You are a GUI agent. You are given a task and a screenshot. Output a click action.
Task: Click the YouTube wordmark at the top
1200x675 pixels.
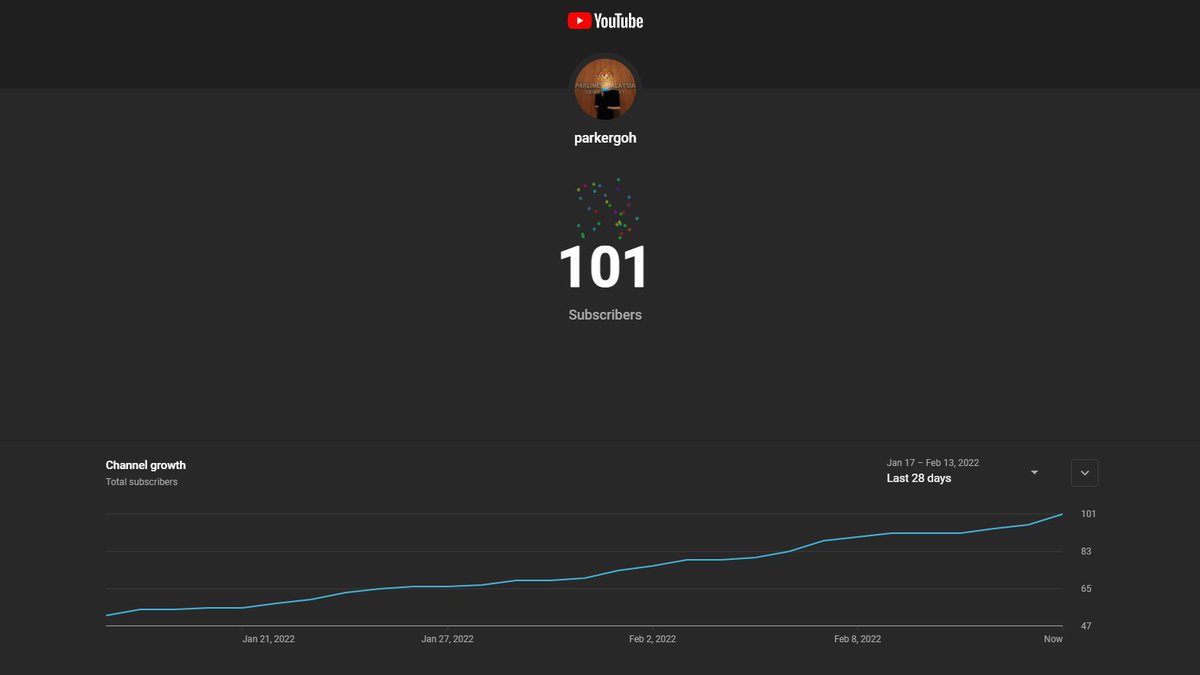pyautogui.click(x=617, y=20)
